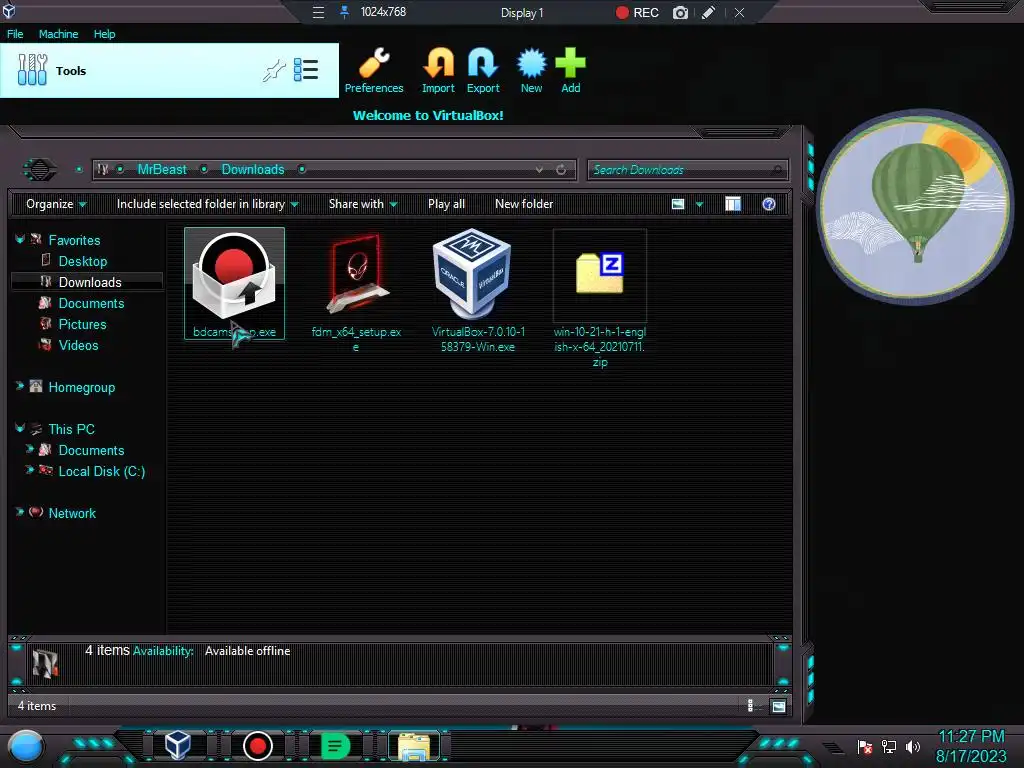Image resolution: width=1024 pixels, height=768 pixels.
Task: Open the Help menu
Action: tap(104, 34)
